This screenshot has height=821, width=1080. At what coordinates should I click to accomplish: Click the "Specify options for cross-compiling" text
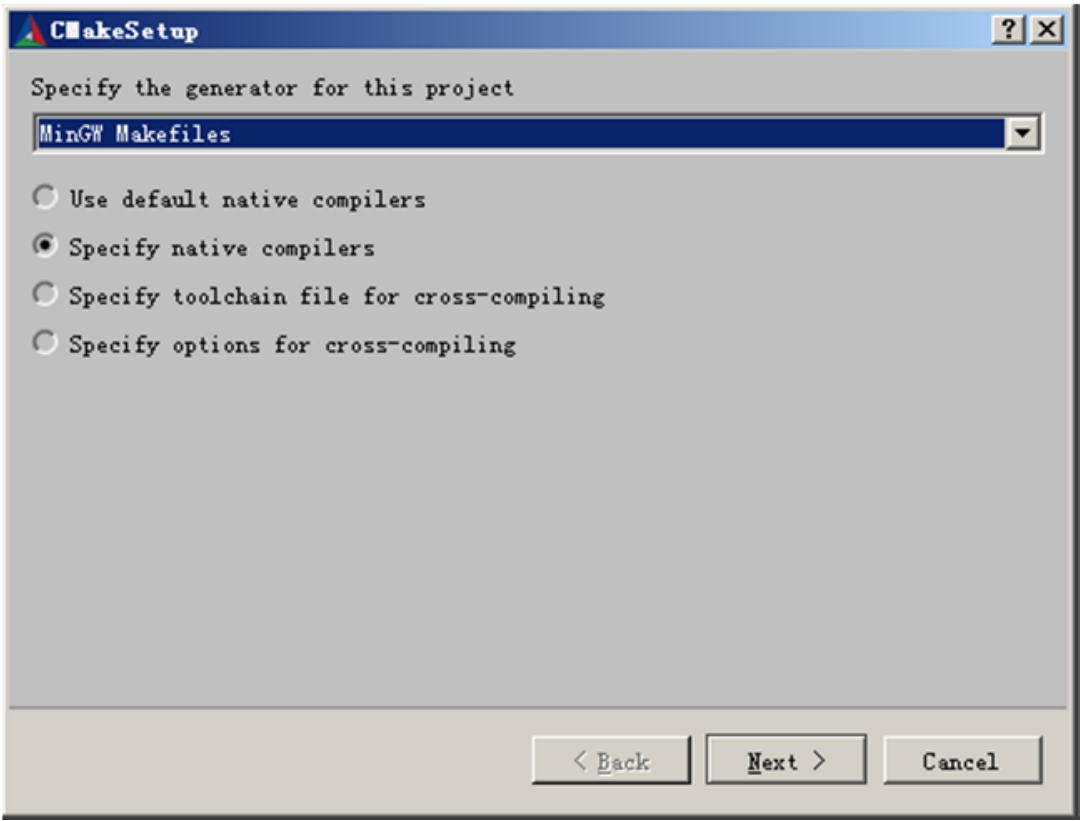[292, 345]
